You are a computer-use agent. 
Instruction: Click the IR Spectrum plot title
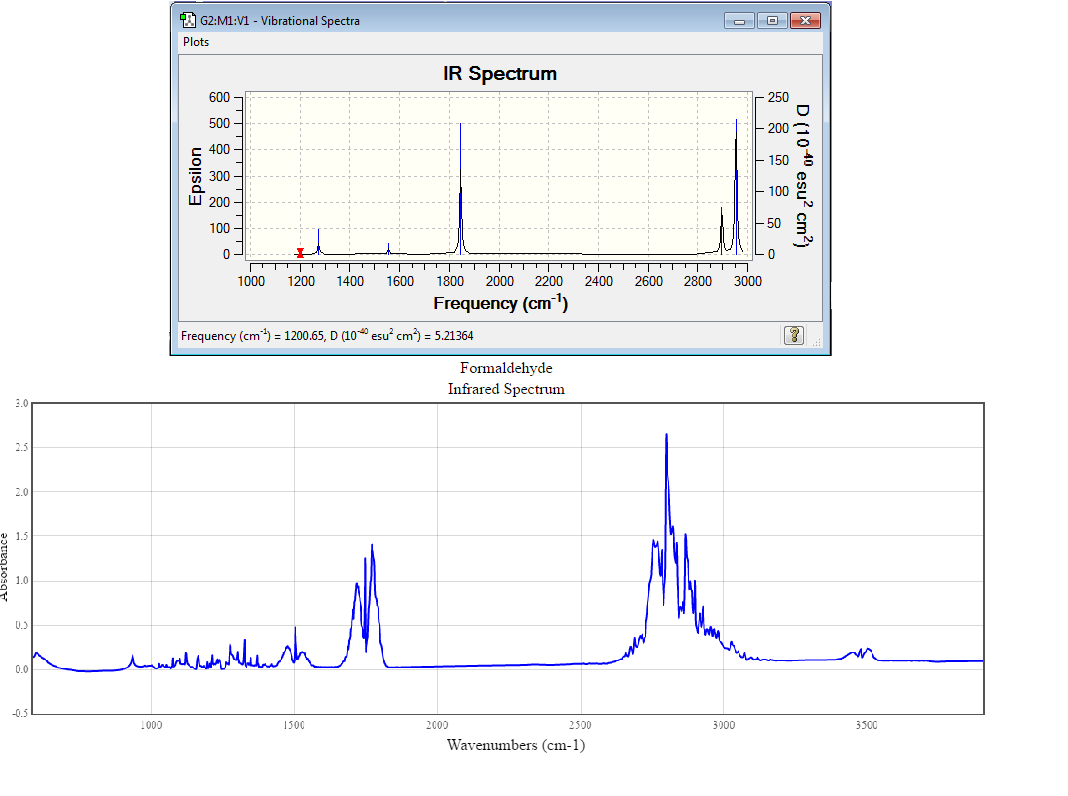tap(500, 73)
